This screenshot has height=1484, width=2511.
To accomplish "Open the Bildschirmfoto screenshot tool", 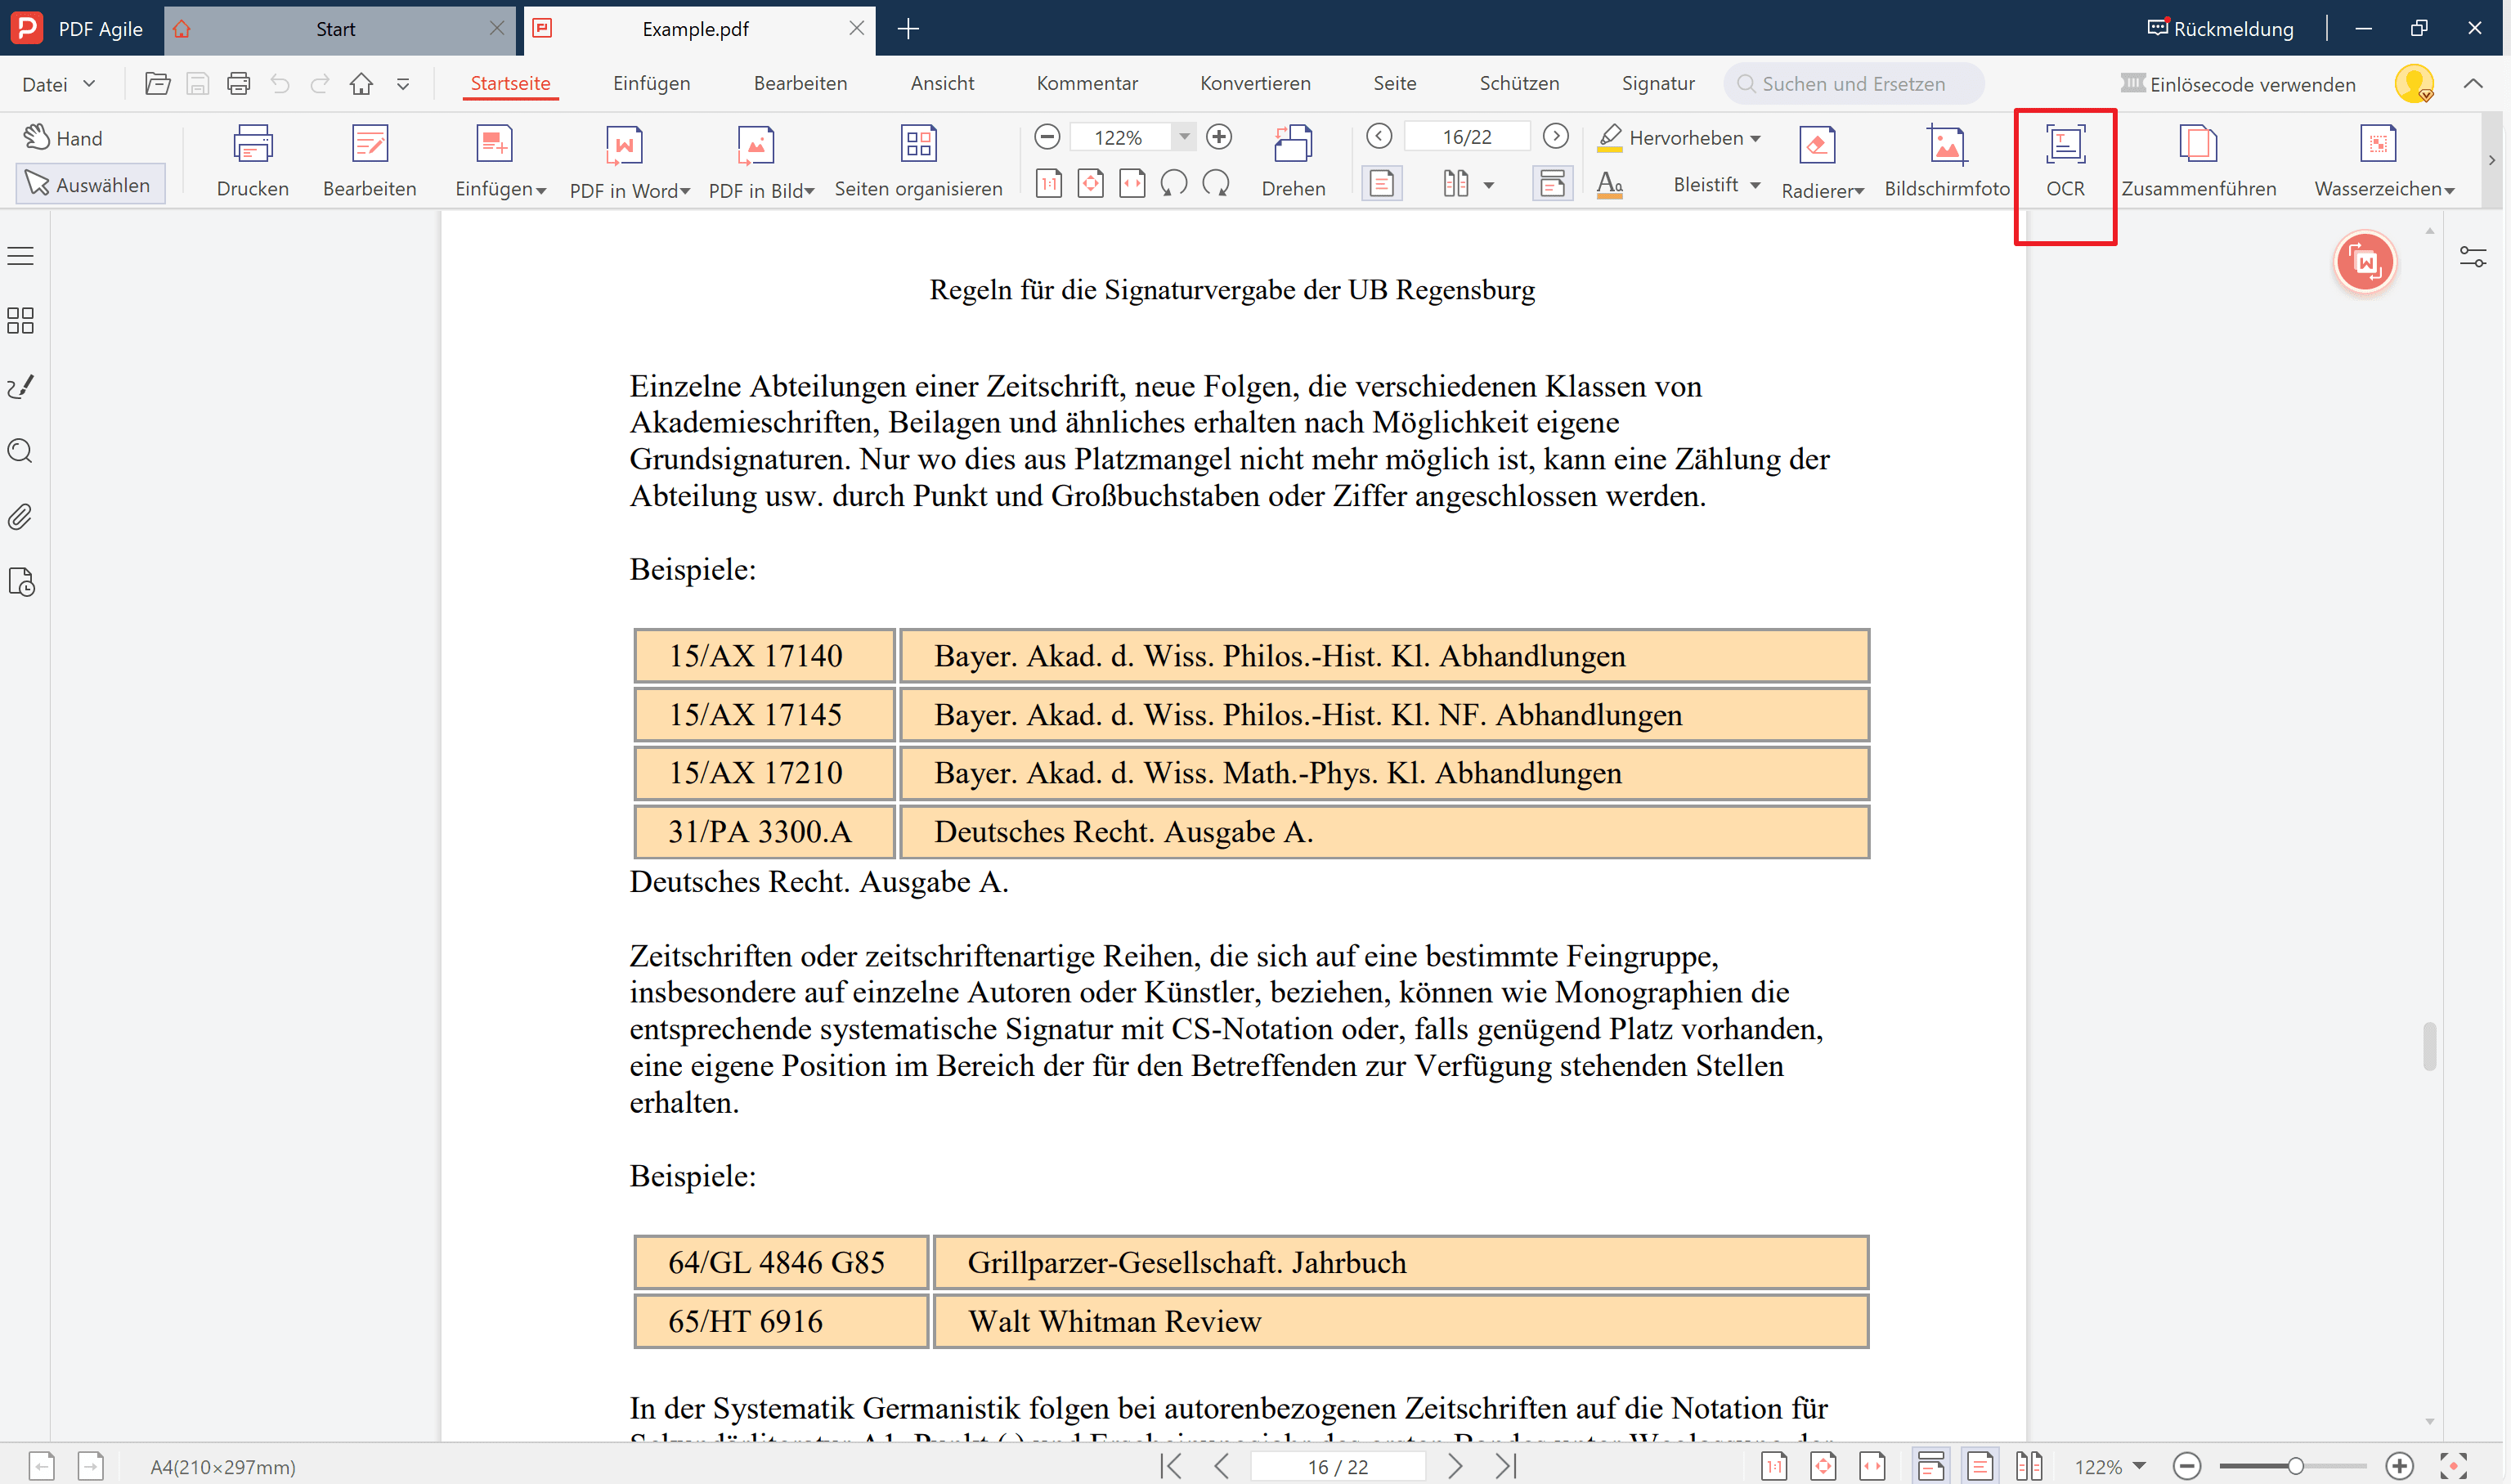I will (x=1946, y=161).
